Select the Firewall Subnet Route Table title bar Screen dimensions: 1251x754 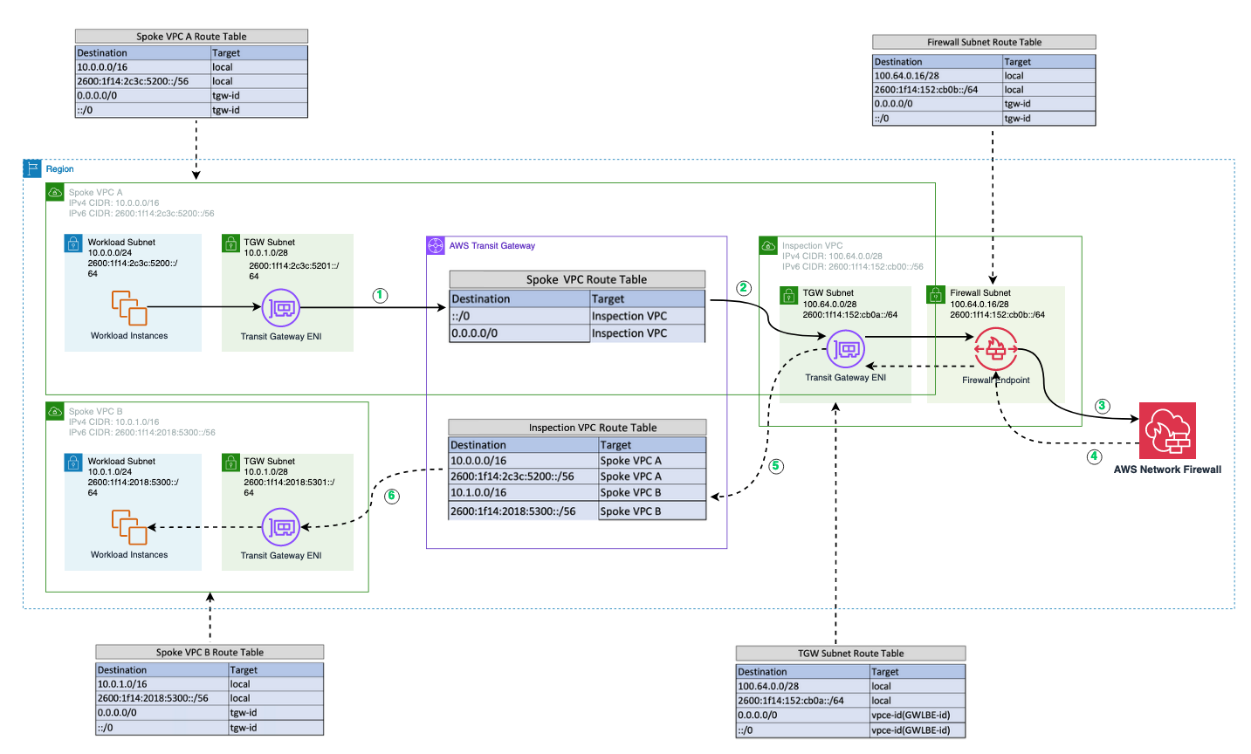tap(984, 41)
